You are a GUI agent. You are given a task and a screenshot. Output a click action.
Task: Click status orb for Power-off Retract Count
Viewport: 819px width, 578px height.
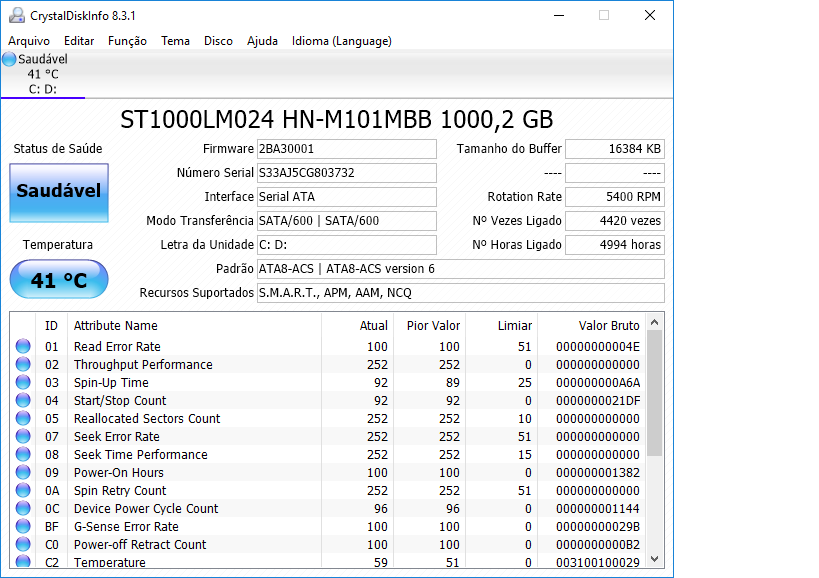[23, 545]
